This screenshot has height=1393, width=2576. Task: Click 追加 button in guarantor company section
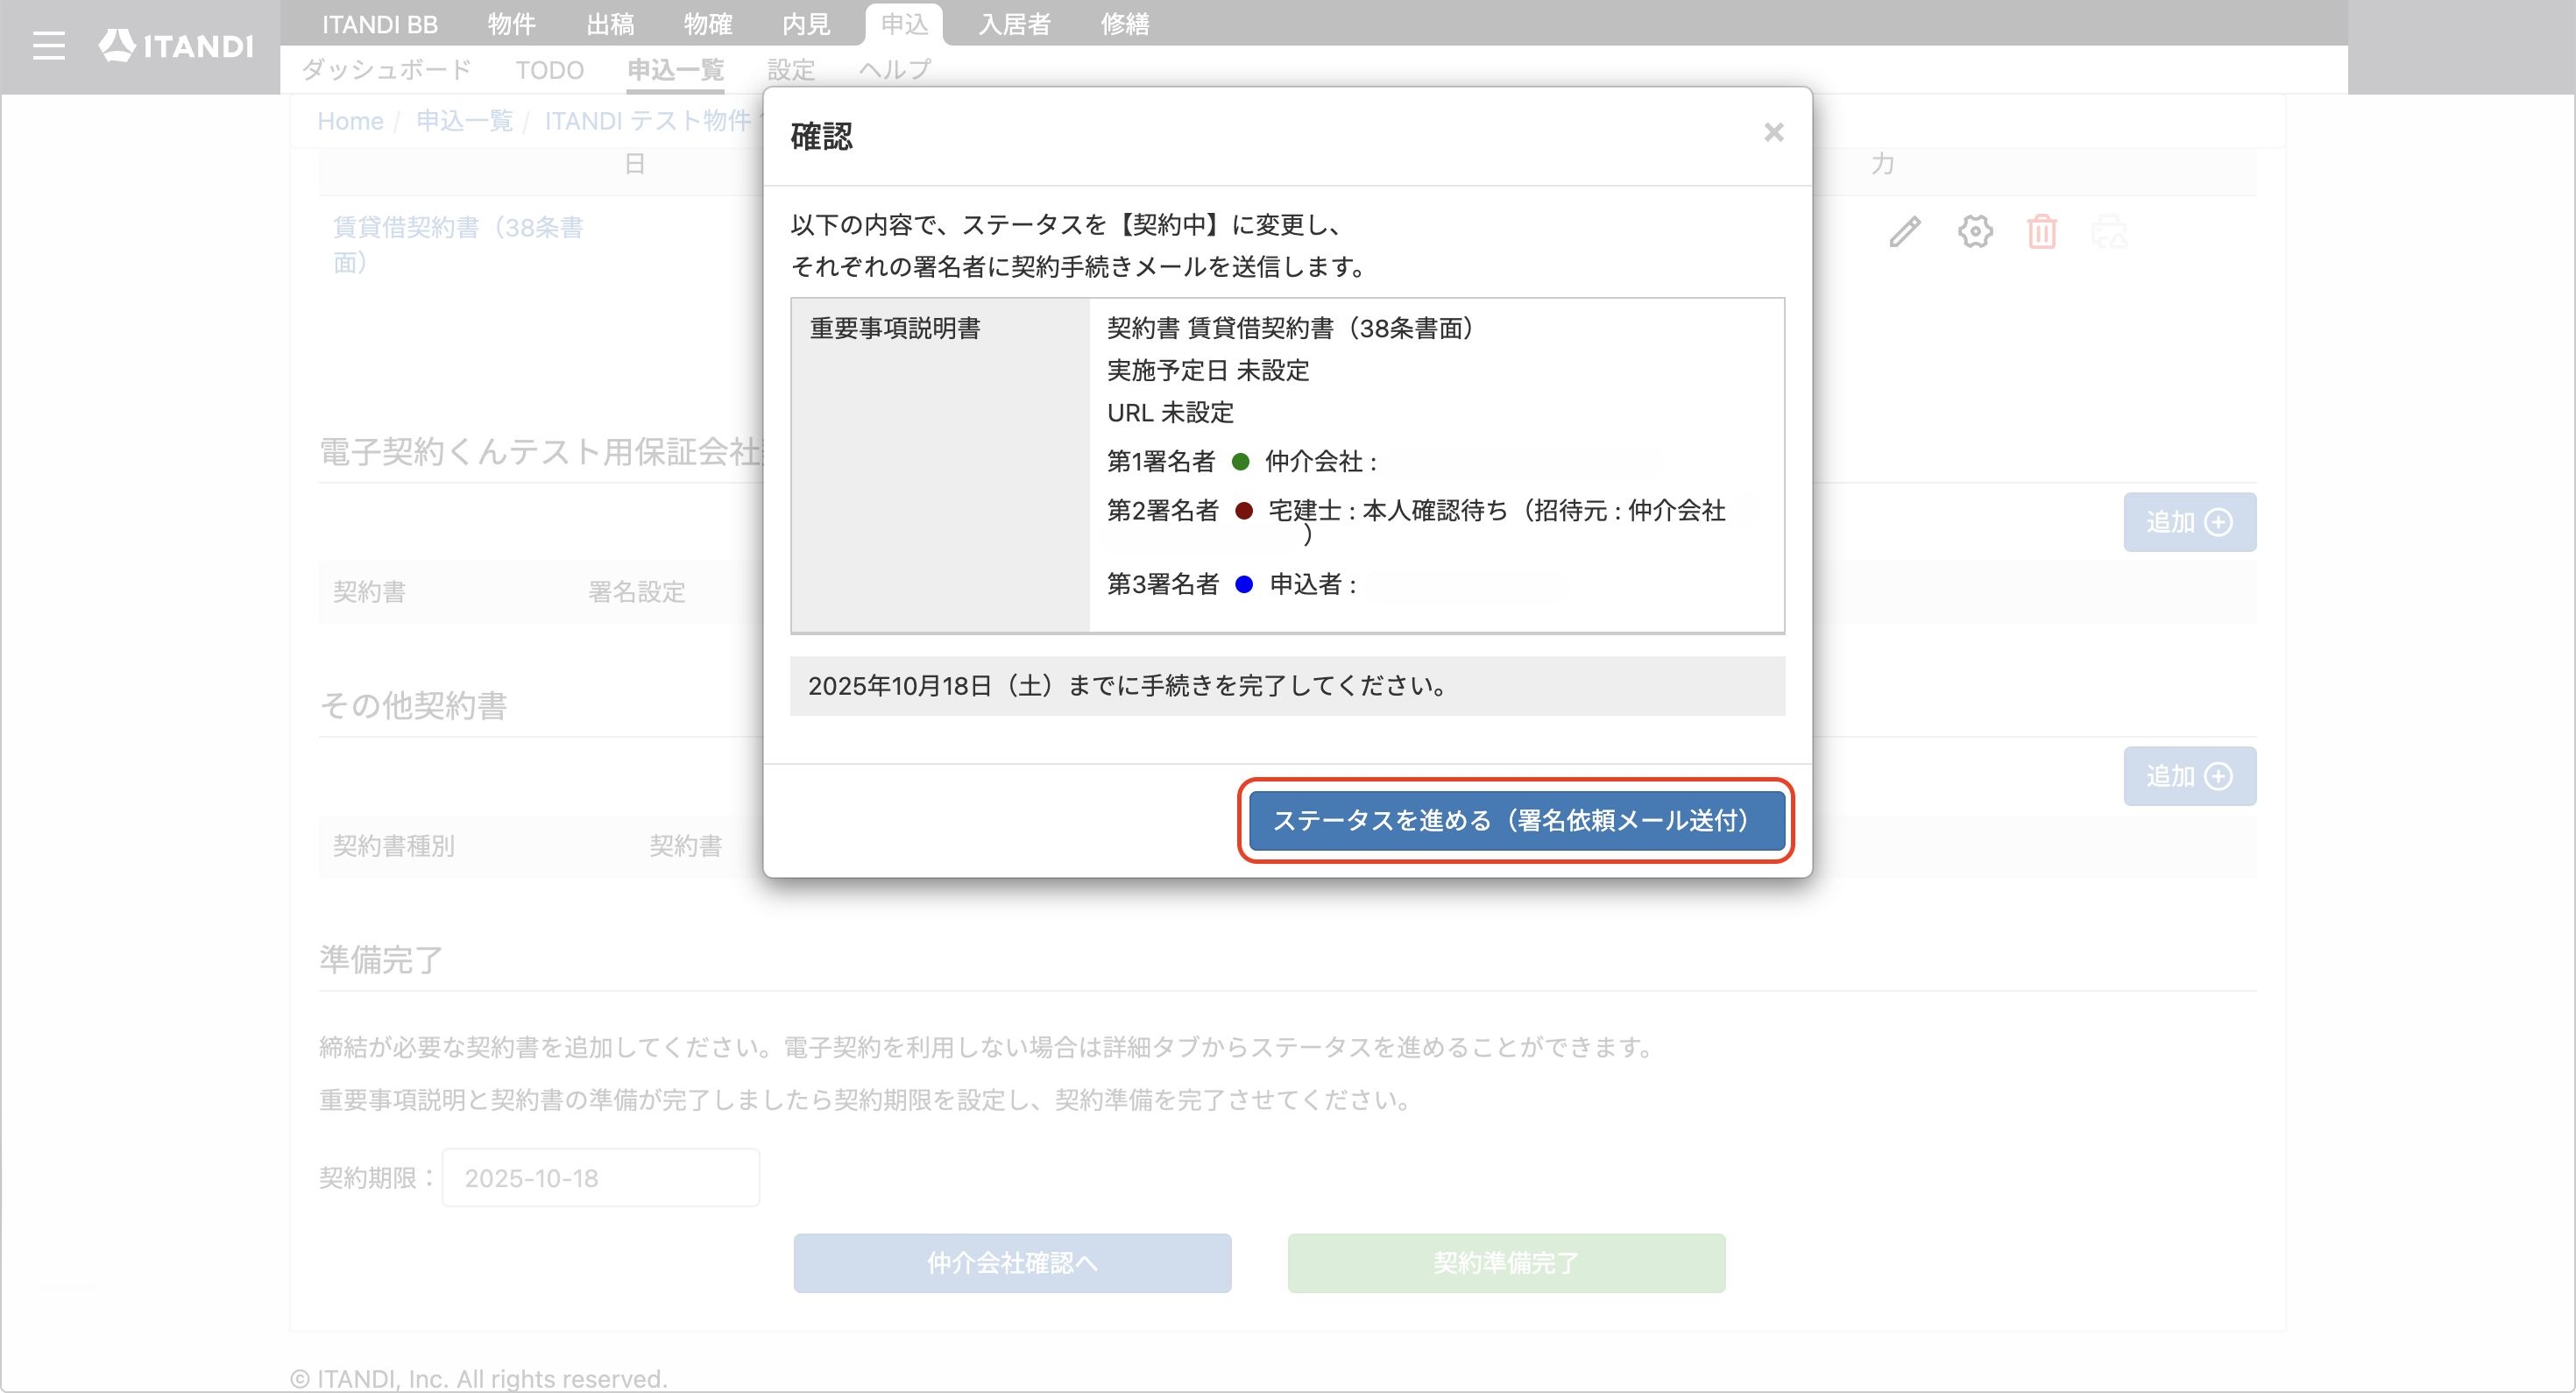[x=2189, y=522]
